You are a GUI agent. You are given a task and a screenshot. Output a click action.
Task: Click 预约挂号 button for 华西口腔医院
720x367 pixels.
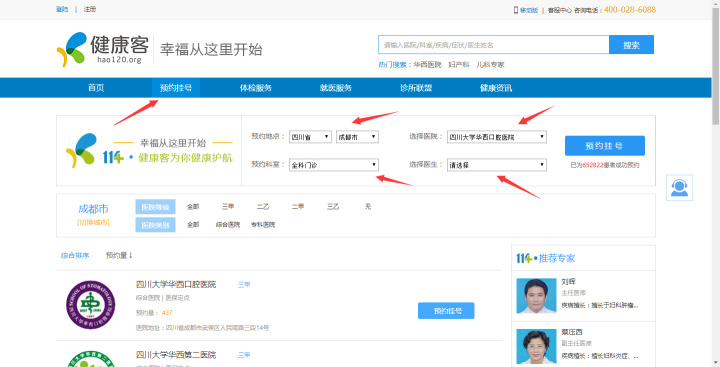tap(446, 311)
